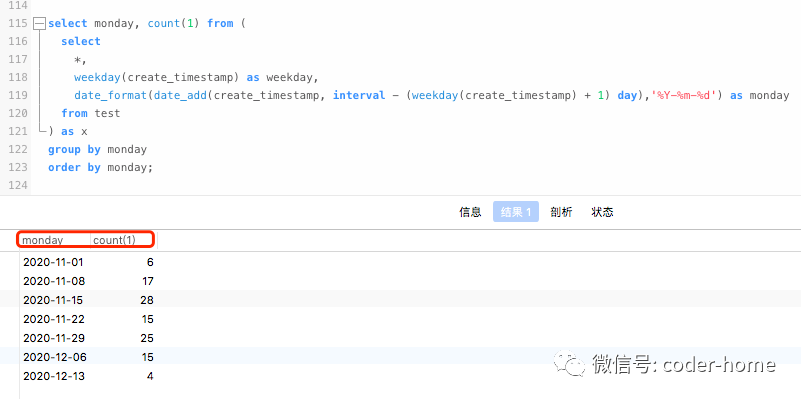Select result cell 2020-11-15
801x399 pixels.
pyautogui.click(x=53, y=300)
